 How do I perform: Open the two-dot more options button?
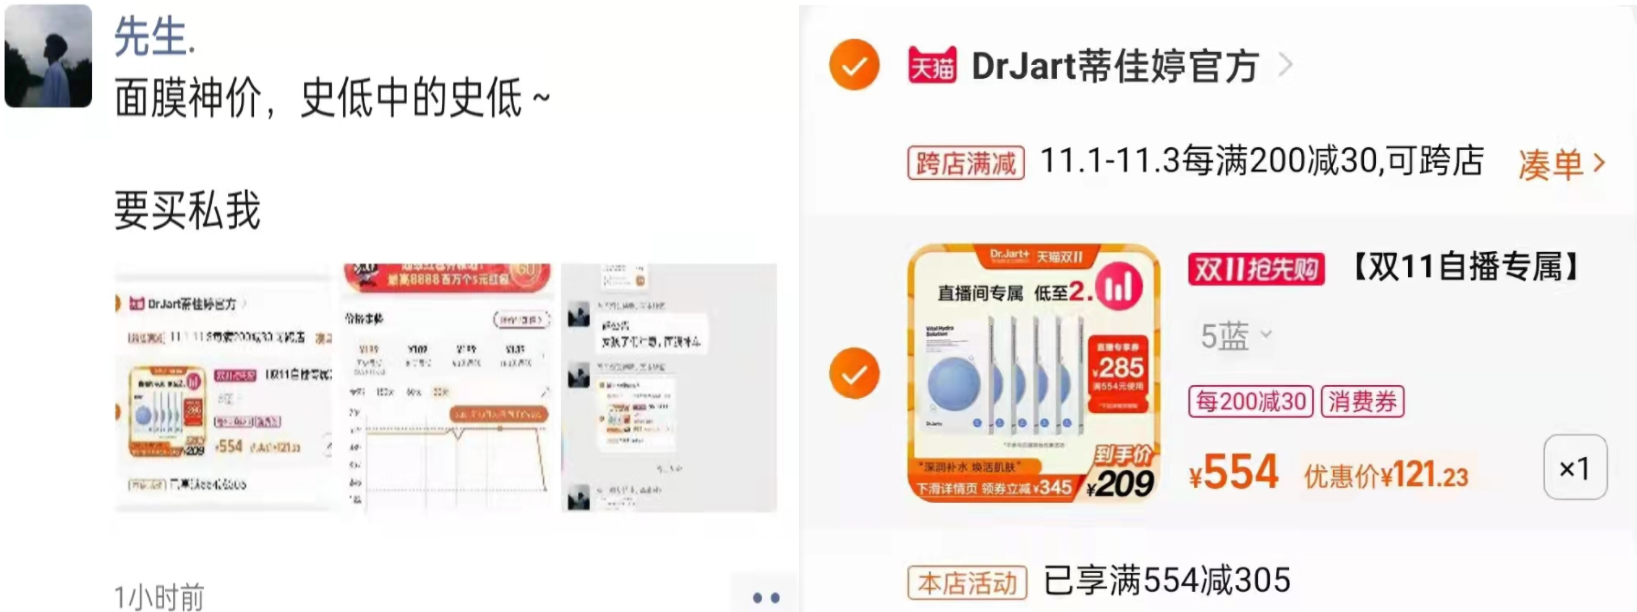point(766,597)
